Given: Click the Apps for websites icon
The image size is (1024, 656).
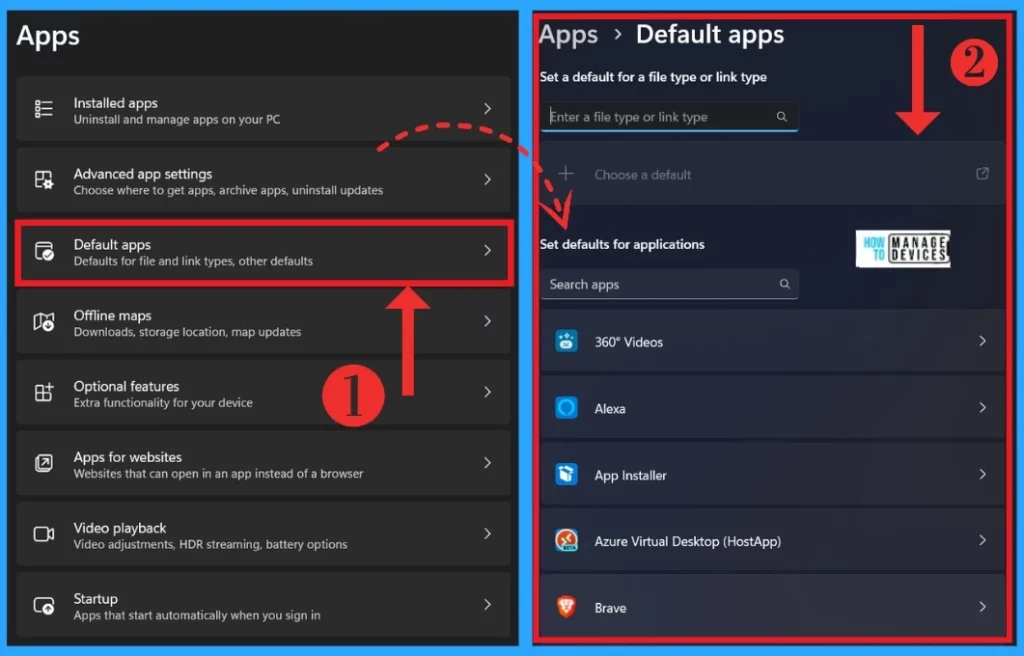Looking at the screenshot, I should [x=44, y=463].
